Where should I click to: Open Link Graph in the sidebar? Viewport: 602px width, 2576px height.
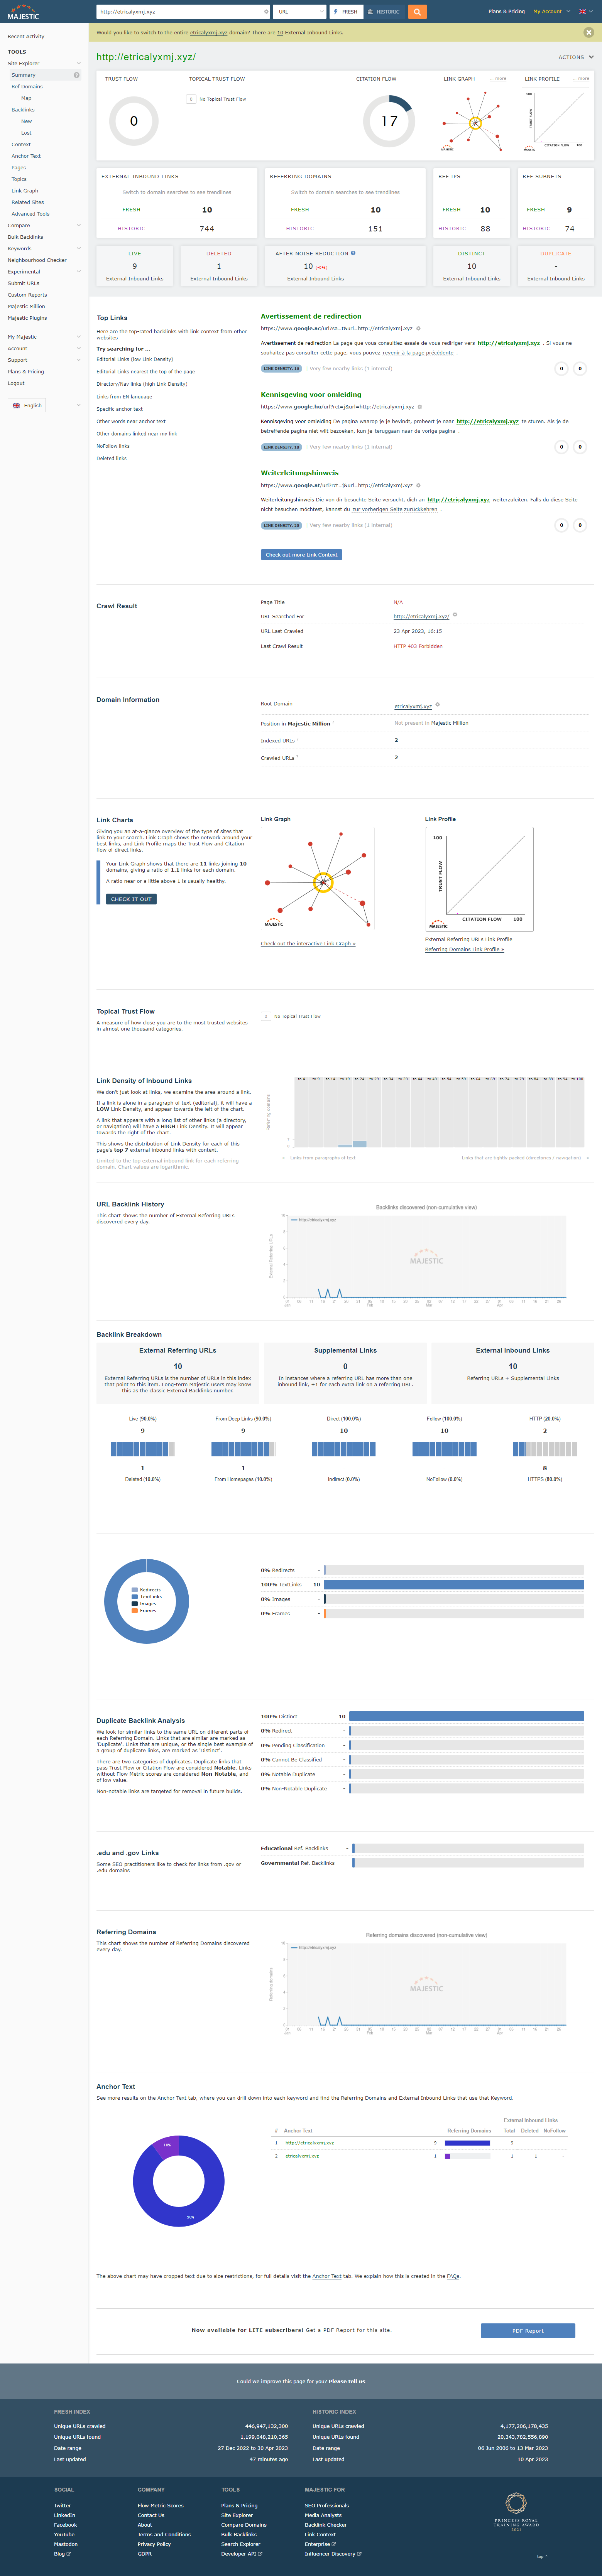tap(25, 191)
